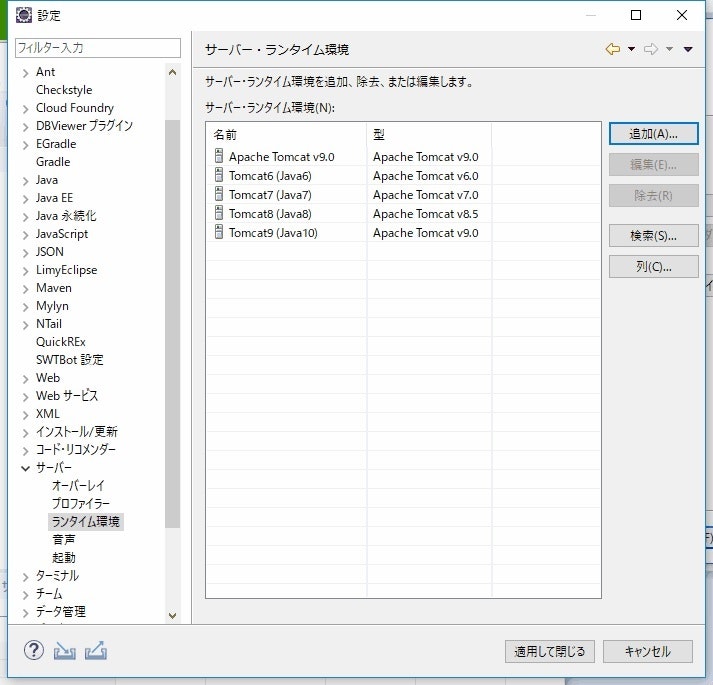Click the export preferences icon
The image size is (713, 685).
point(96,650)
